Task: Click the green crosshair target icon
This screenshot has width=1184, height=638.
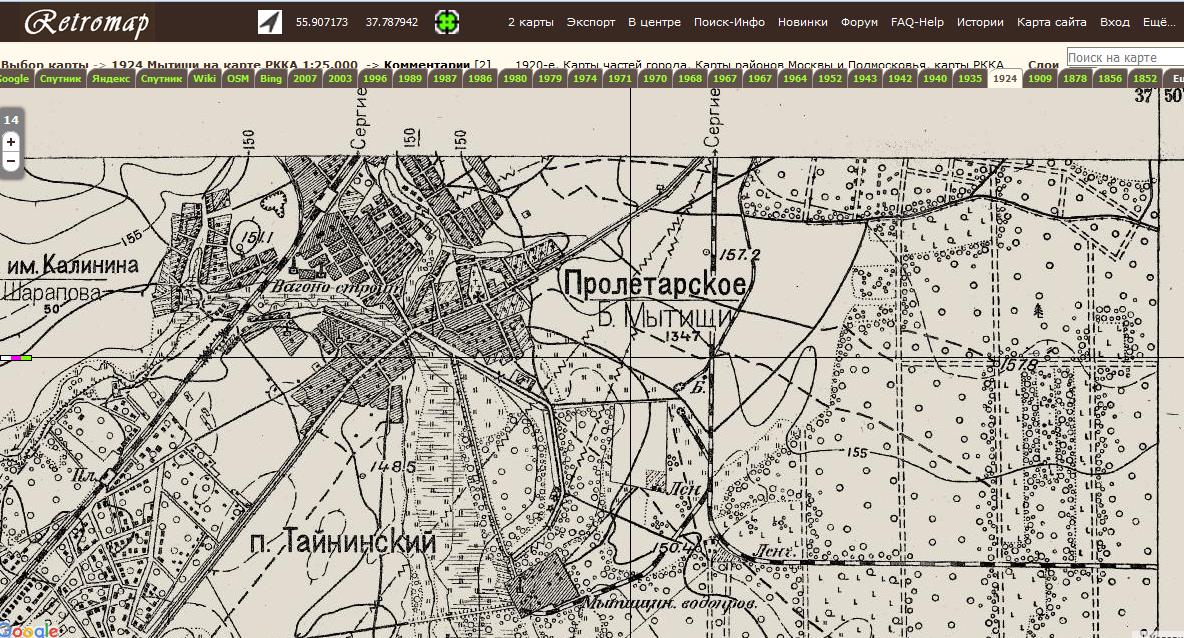Action: pos(446,22)
